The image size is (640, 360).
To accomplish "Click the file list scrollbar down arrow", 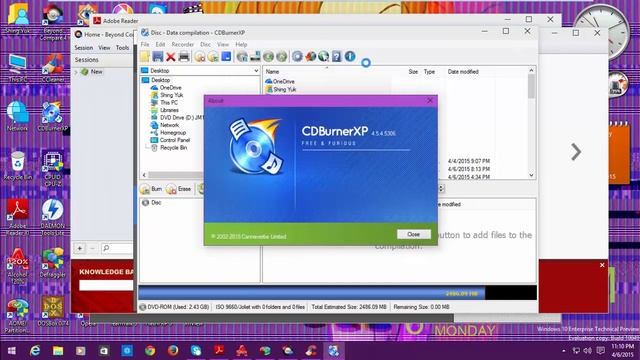I will click(531, 175).
